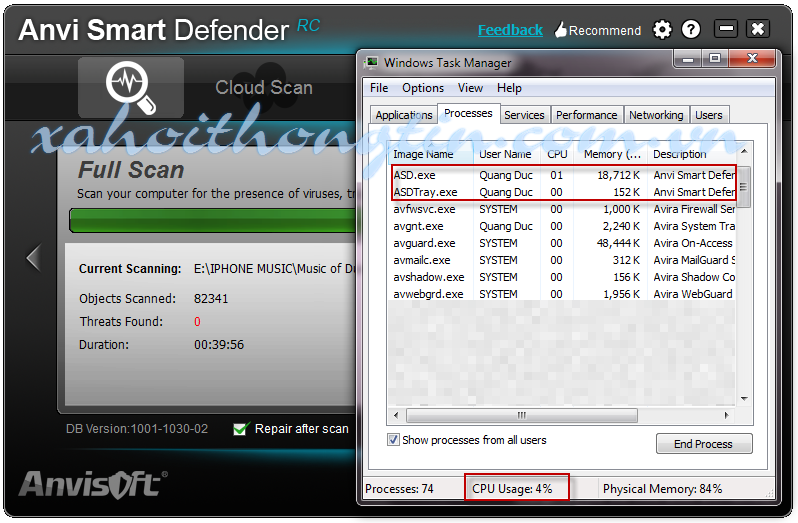This screenshot has height=523, width=798.
Task: Minimize the Anvi Smart Defender window
Action: click(x=726, y=28)
